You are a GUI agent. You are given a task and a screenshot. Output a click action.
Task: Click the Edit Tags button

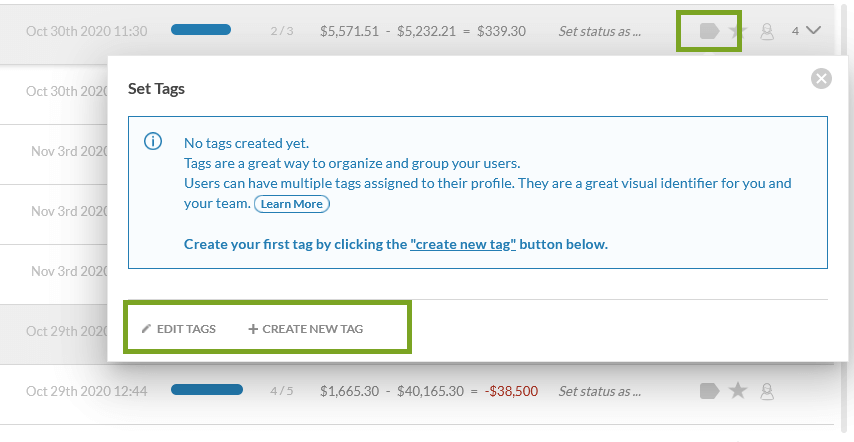(x=179, y=329)
